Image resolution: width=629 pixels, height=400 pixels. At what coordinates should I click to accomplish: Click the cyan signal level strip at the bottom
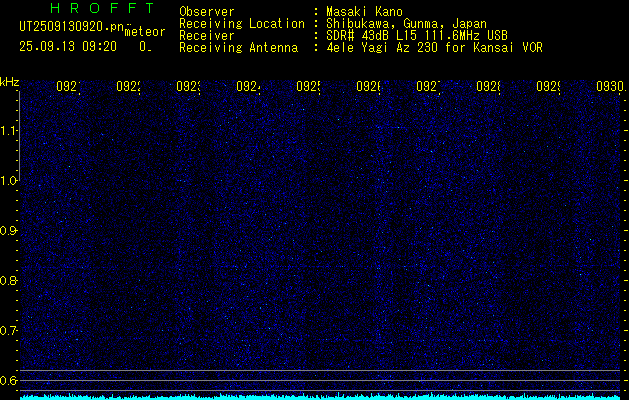click(320, 397)
